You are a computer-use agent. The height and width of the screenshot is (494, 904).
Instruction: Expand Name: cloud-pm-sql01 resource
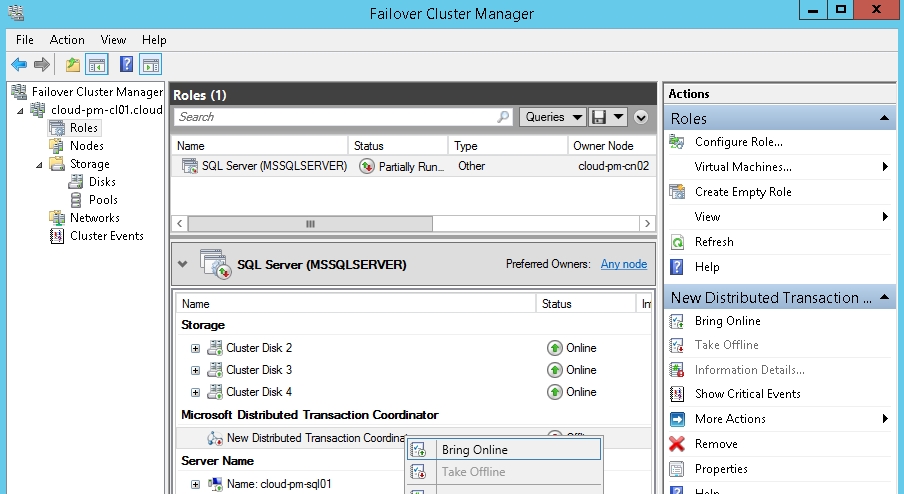click(x=195, y=484)
